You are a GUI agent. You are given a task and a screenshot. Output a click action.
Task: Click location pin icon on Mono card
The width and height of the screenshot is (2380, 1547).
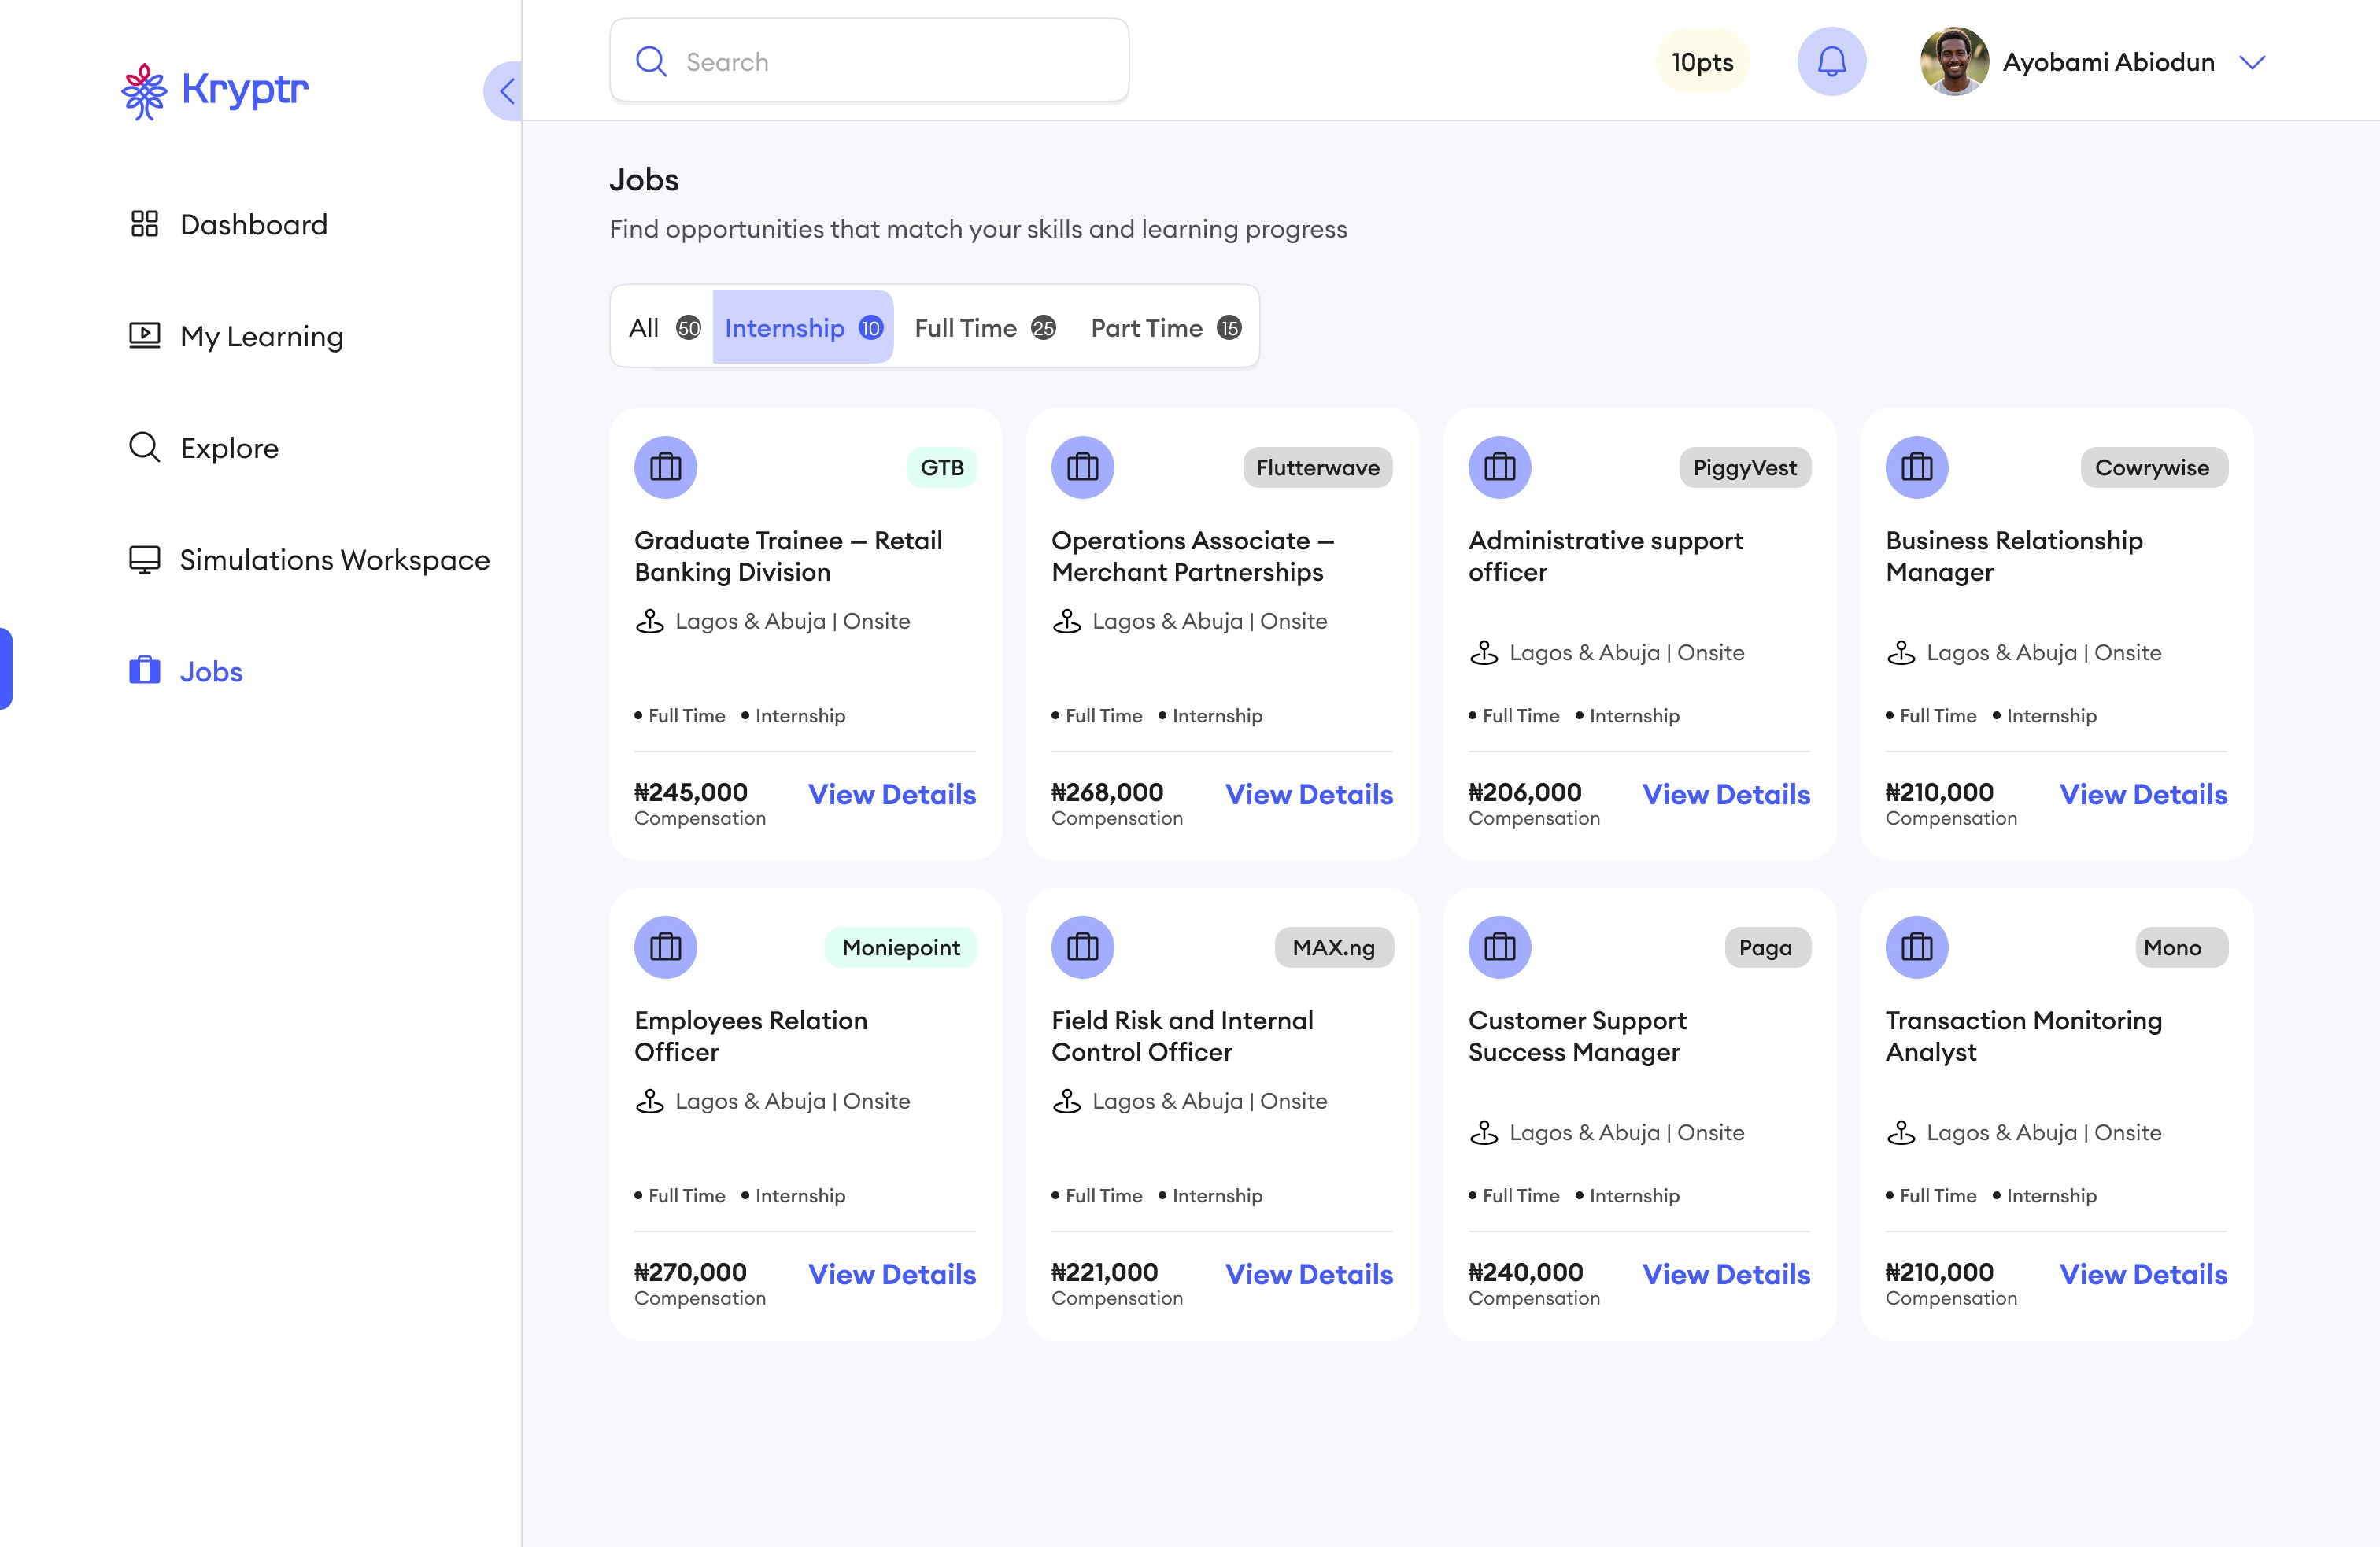point(1901,1132)
